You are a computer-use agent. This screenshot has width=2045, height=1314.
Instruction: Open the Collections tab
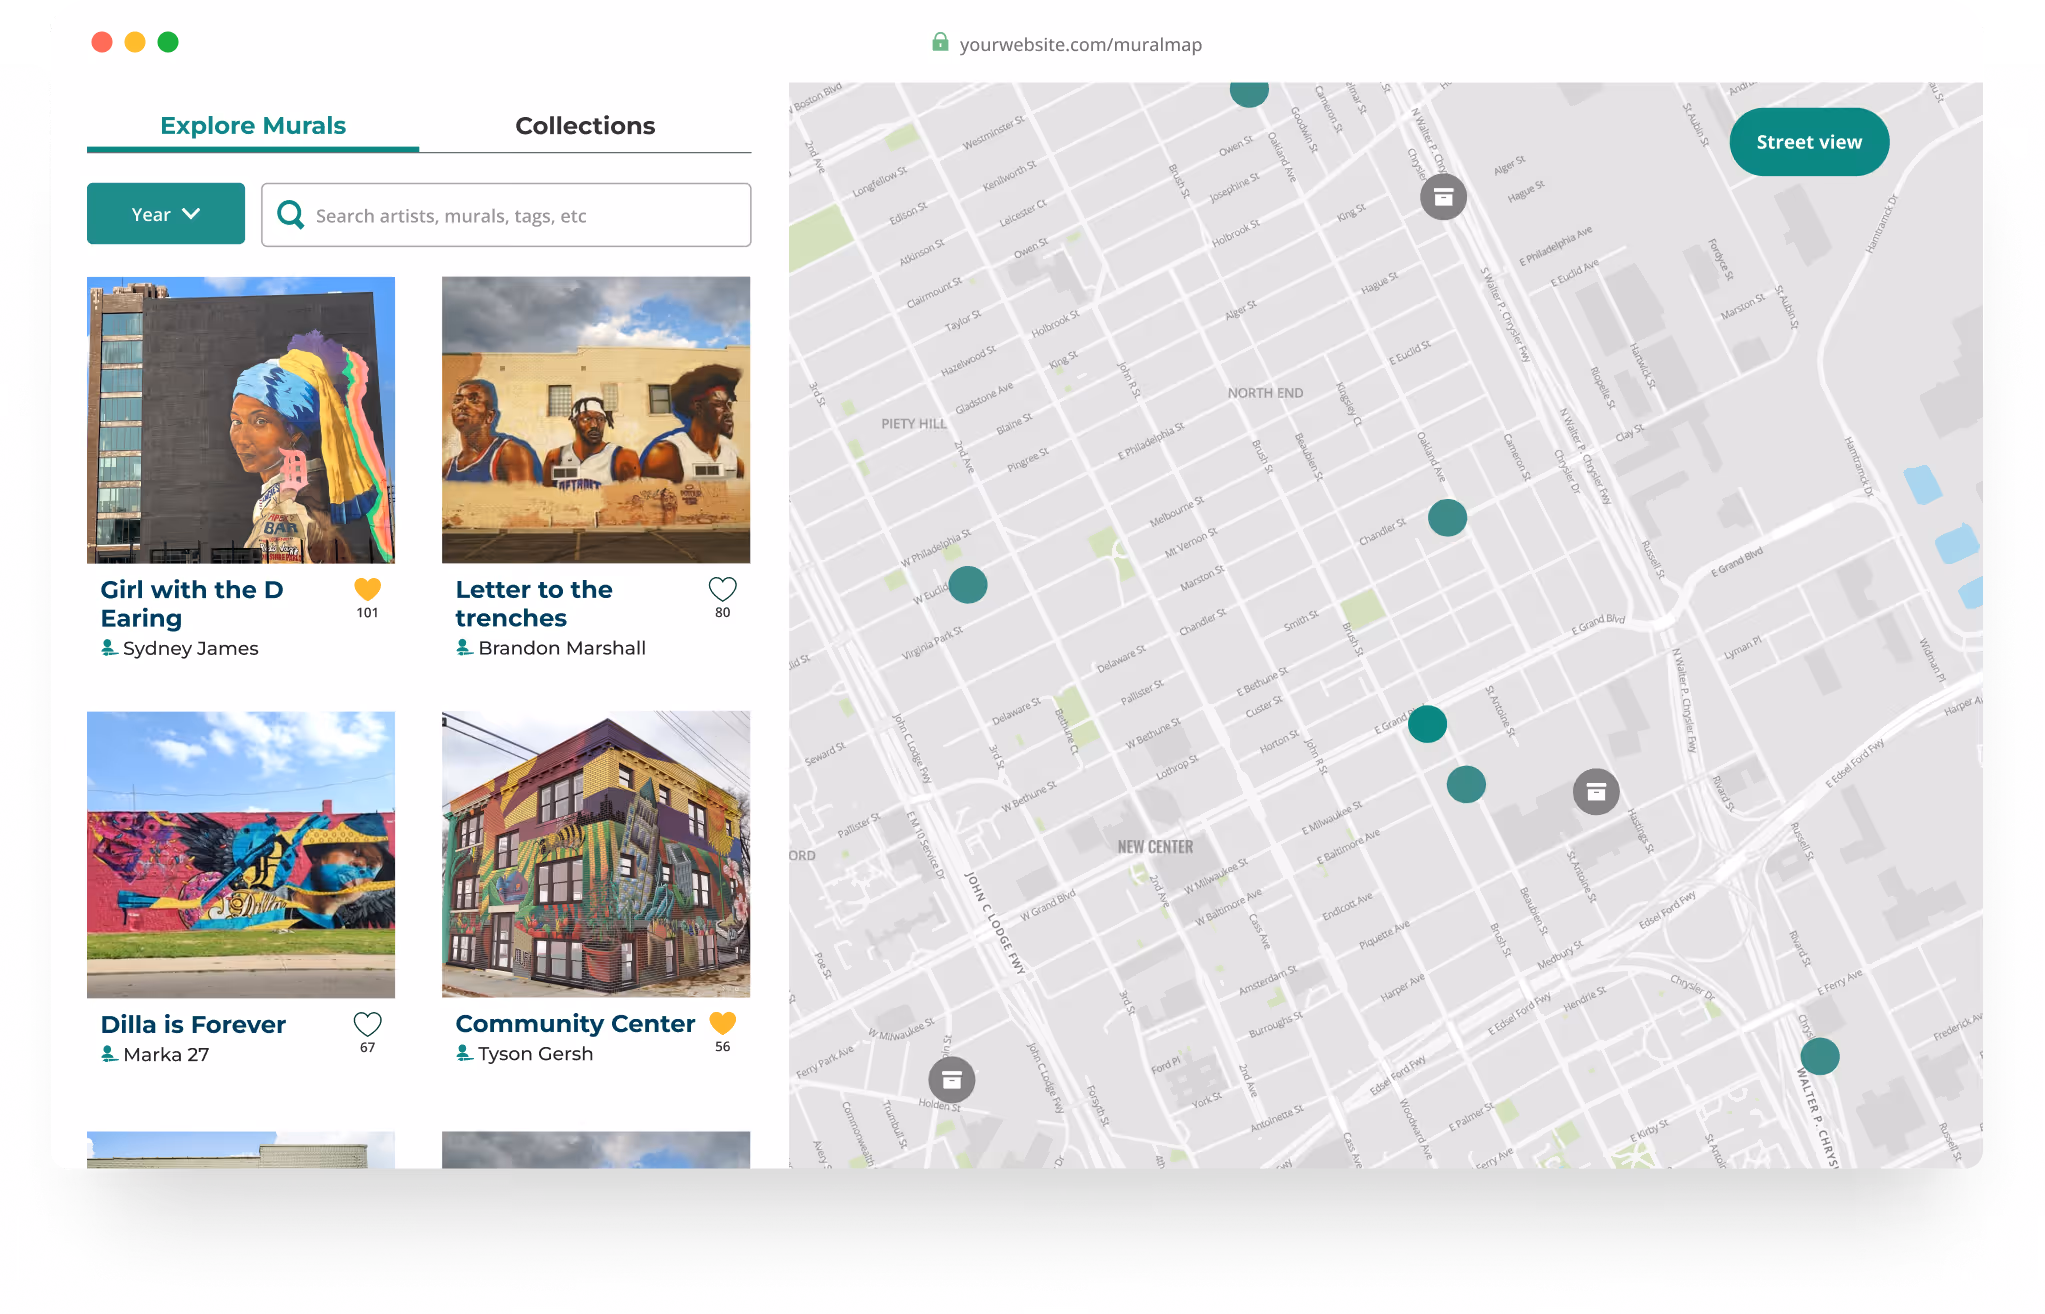(x=585, y=126)
